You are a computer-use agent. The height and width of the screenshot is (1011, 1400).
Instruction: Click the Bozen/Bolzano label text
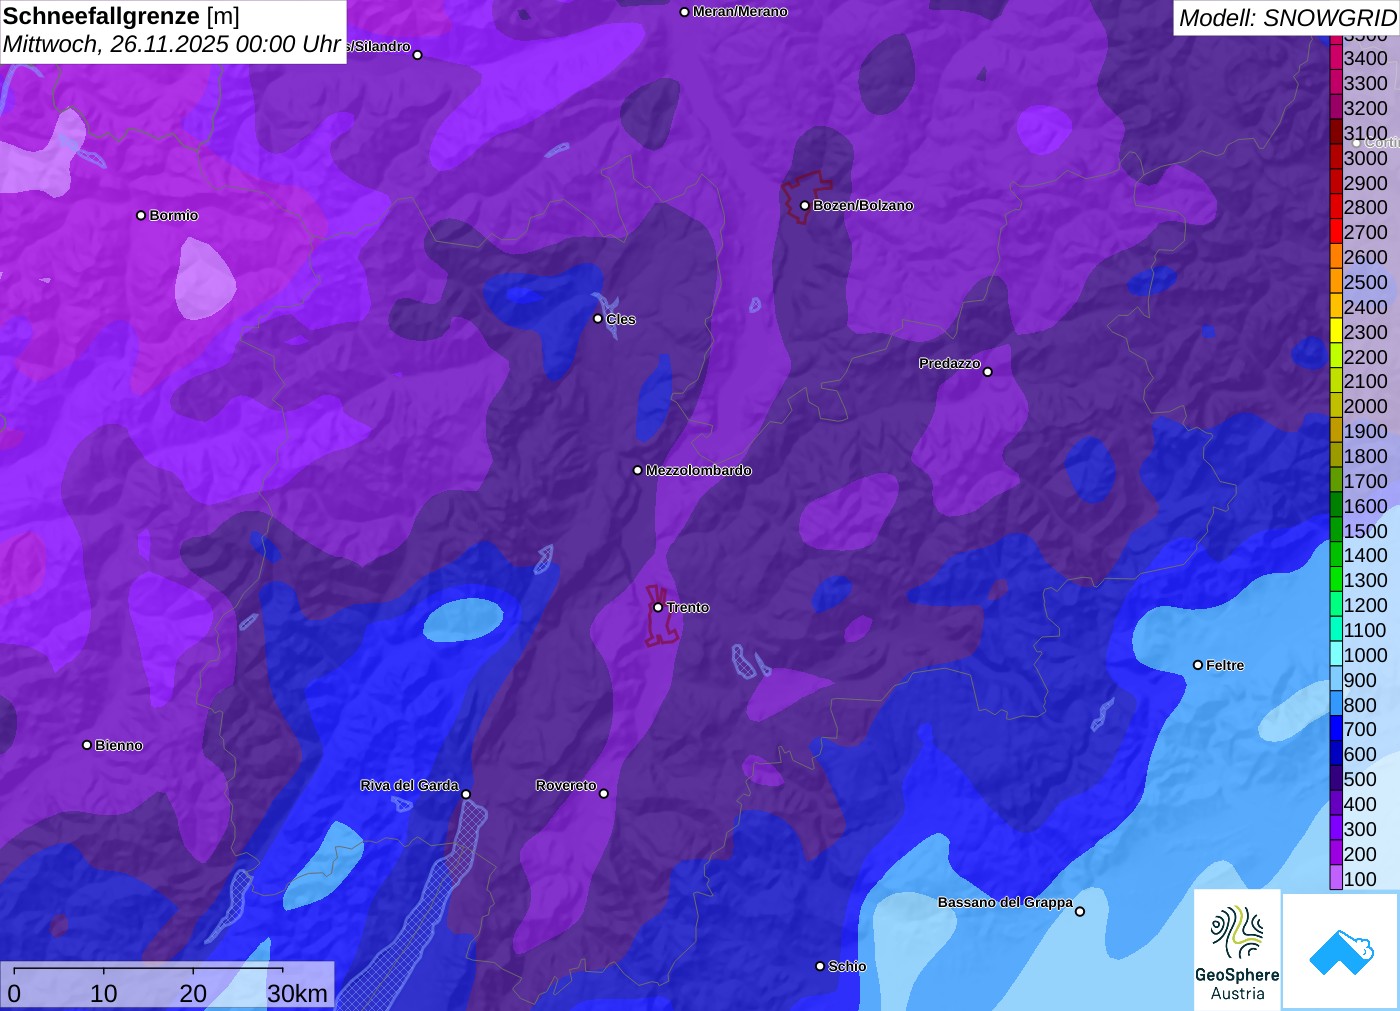click(x=863, y=205)
